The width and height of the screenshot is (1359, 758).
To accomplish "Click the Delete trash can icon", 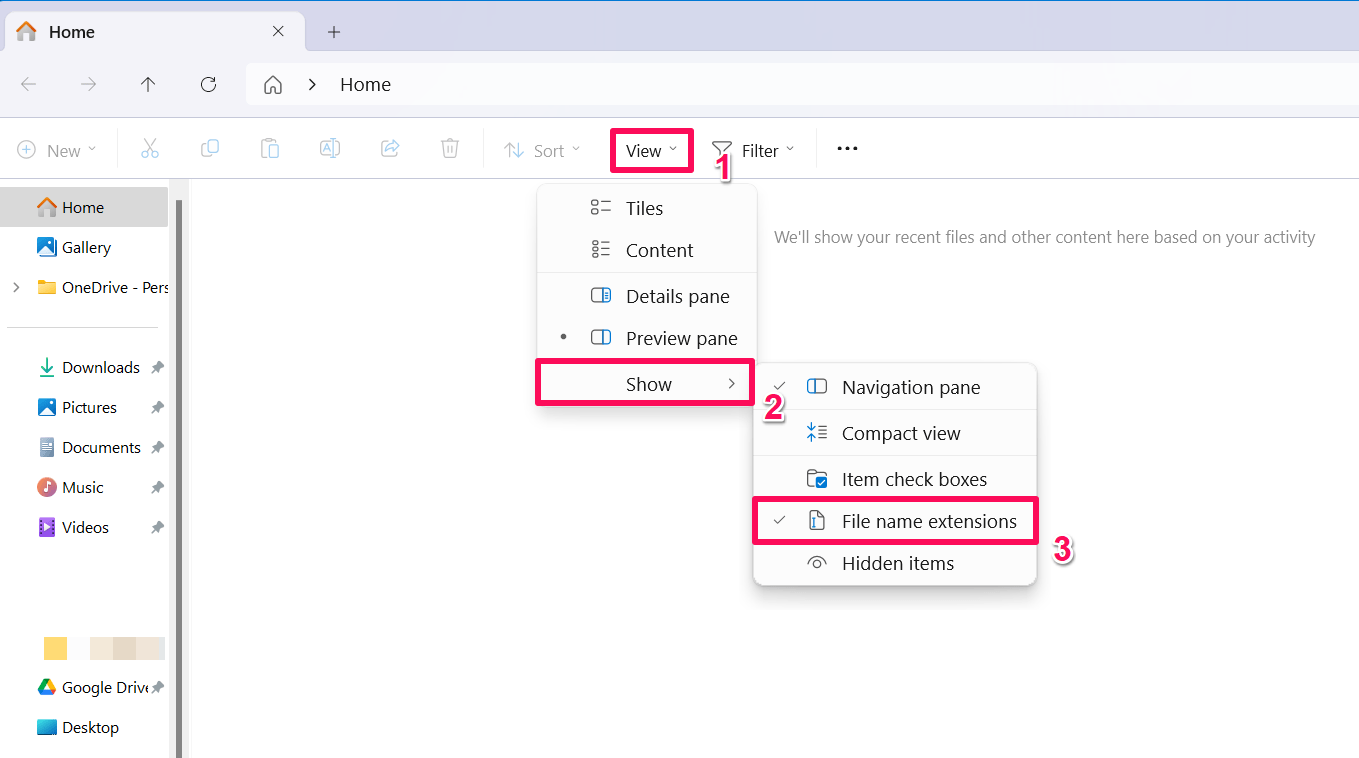I will (450, 149).
